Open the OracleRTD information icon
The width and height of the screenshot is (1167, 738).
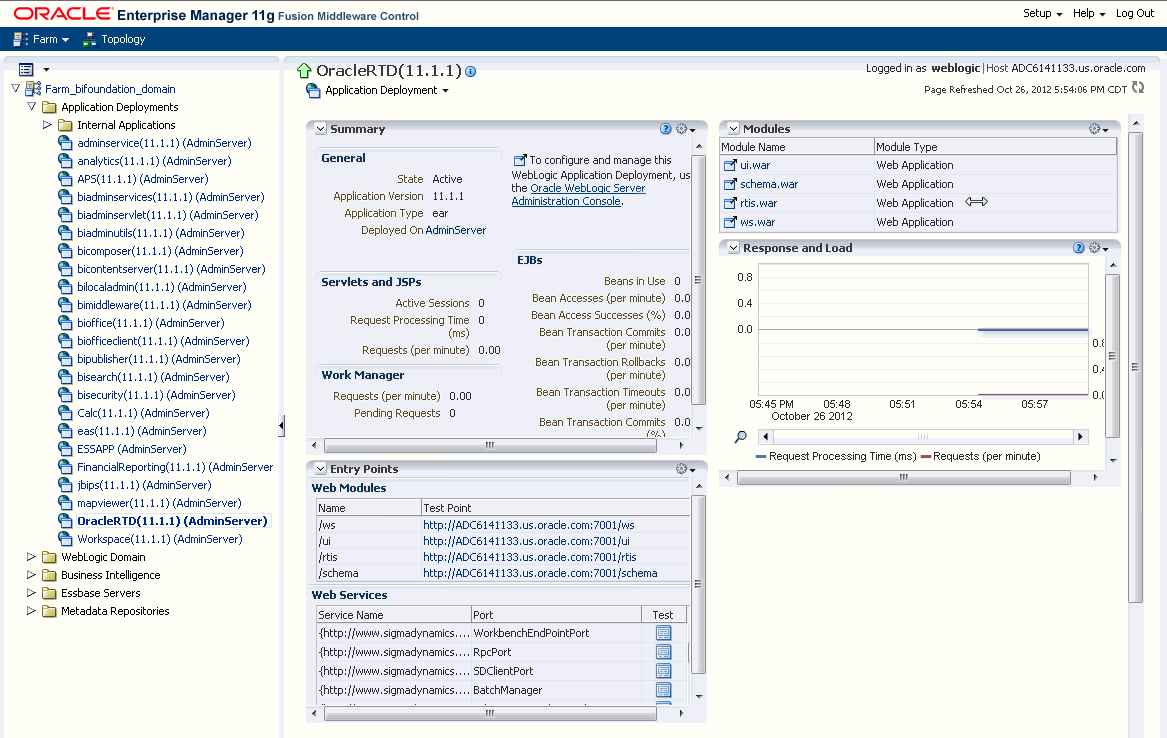pyautogui.click(x=470, y=71)
